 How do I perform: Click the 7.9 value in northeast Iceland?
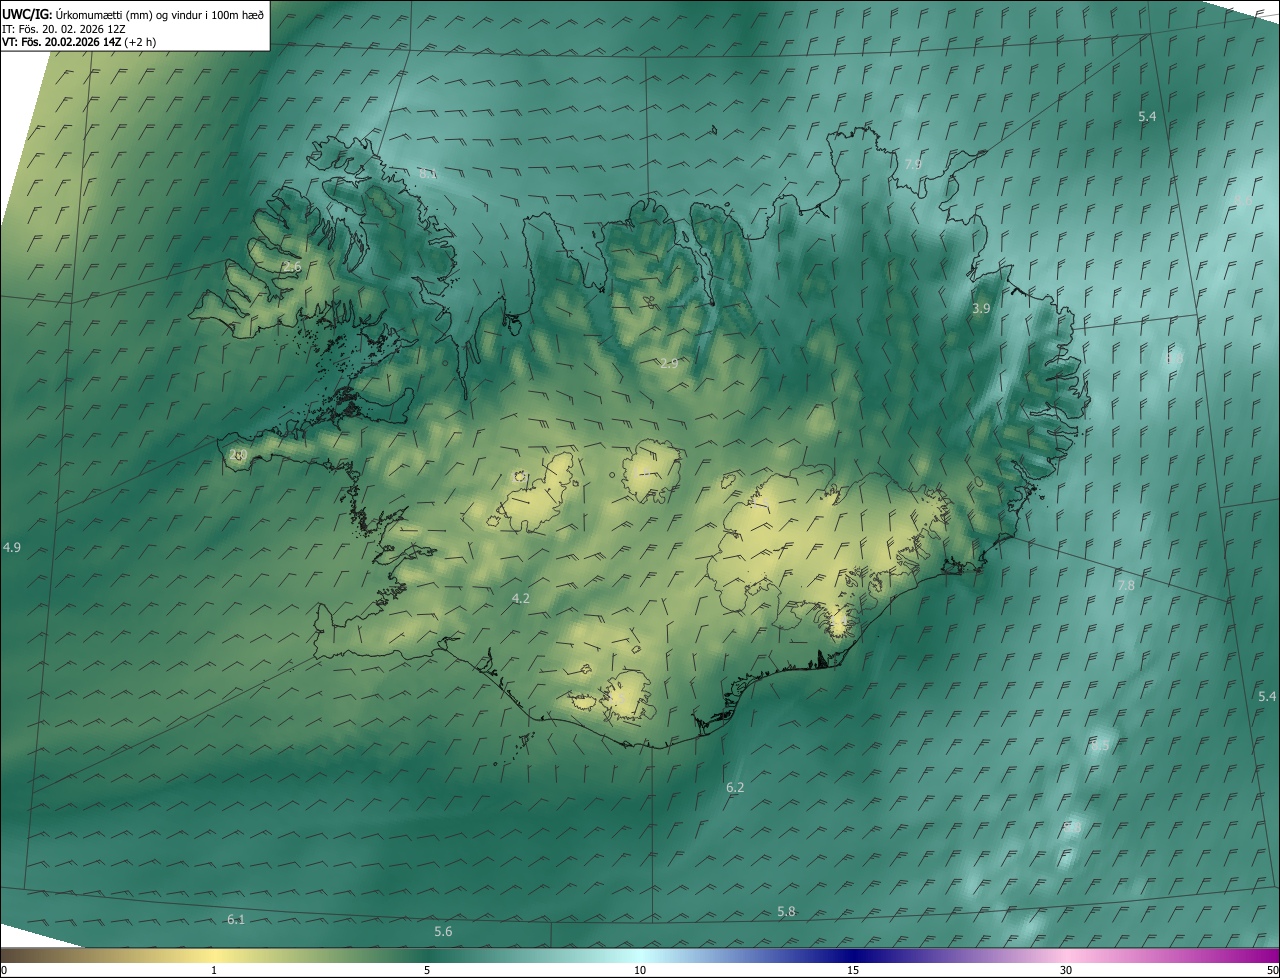click(x=913, y=164)
